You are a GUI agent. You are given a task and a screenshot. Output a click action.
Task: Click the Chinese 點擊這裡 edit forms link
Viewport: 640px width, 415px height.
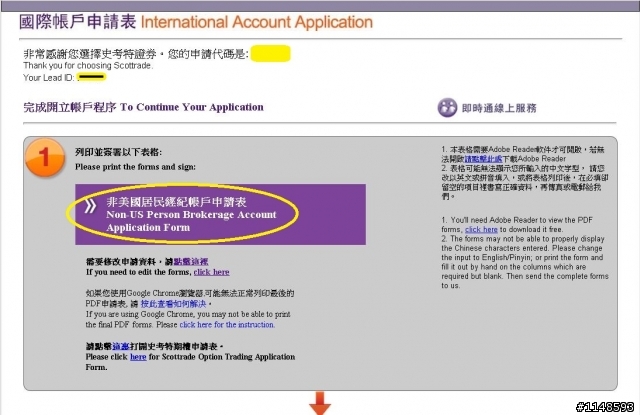pyautogui.click(x=191, y=262)
